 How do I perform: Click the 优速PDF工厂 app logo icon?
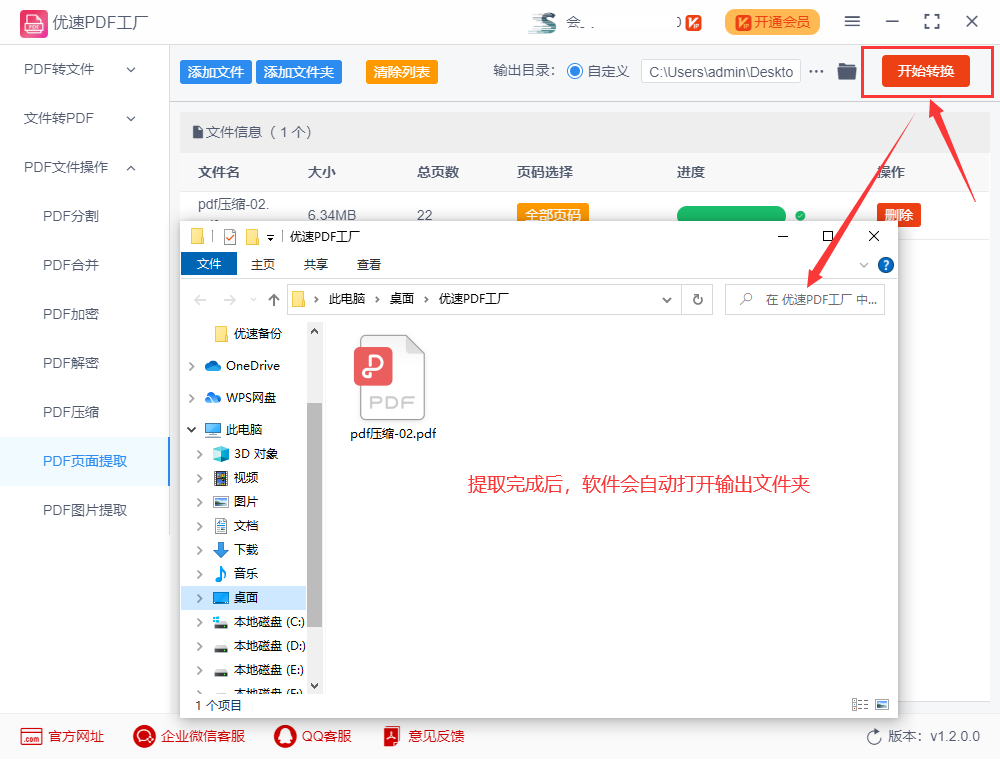[33, 24]
